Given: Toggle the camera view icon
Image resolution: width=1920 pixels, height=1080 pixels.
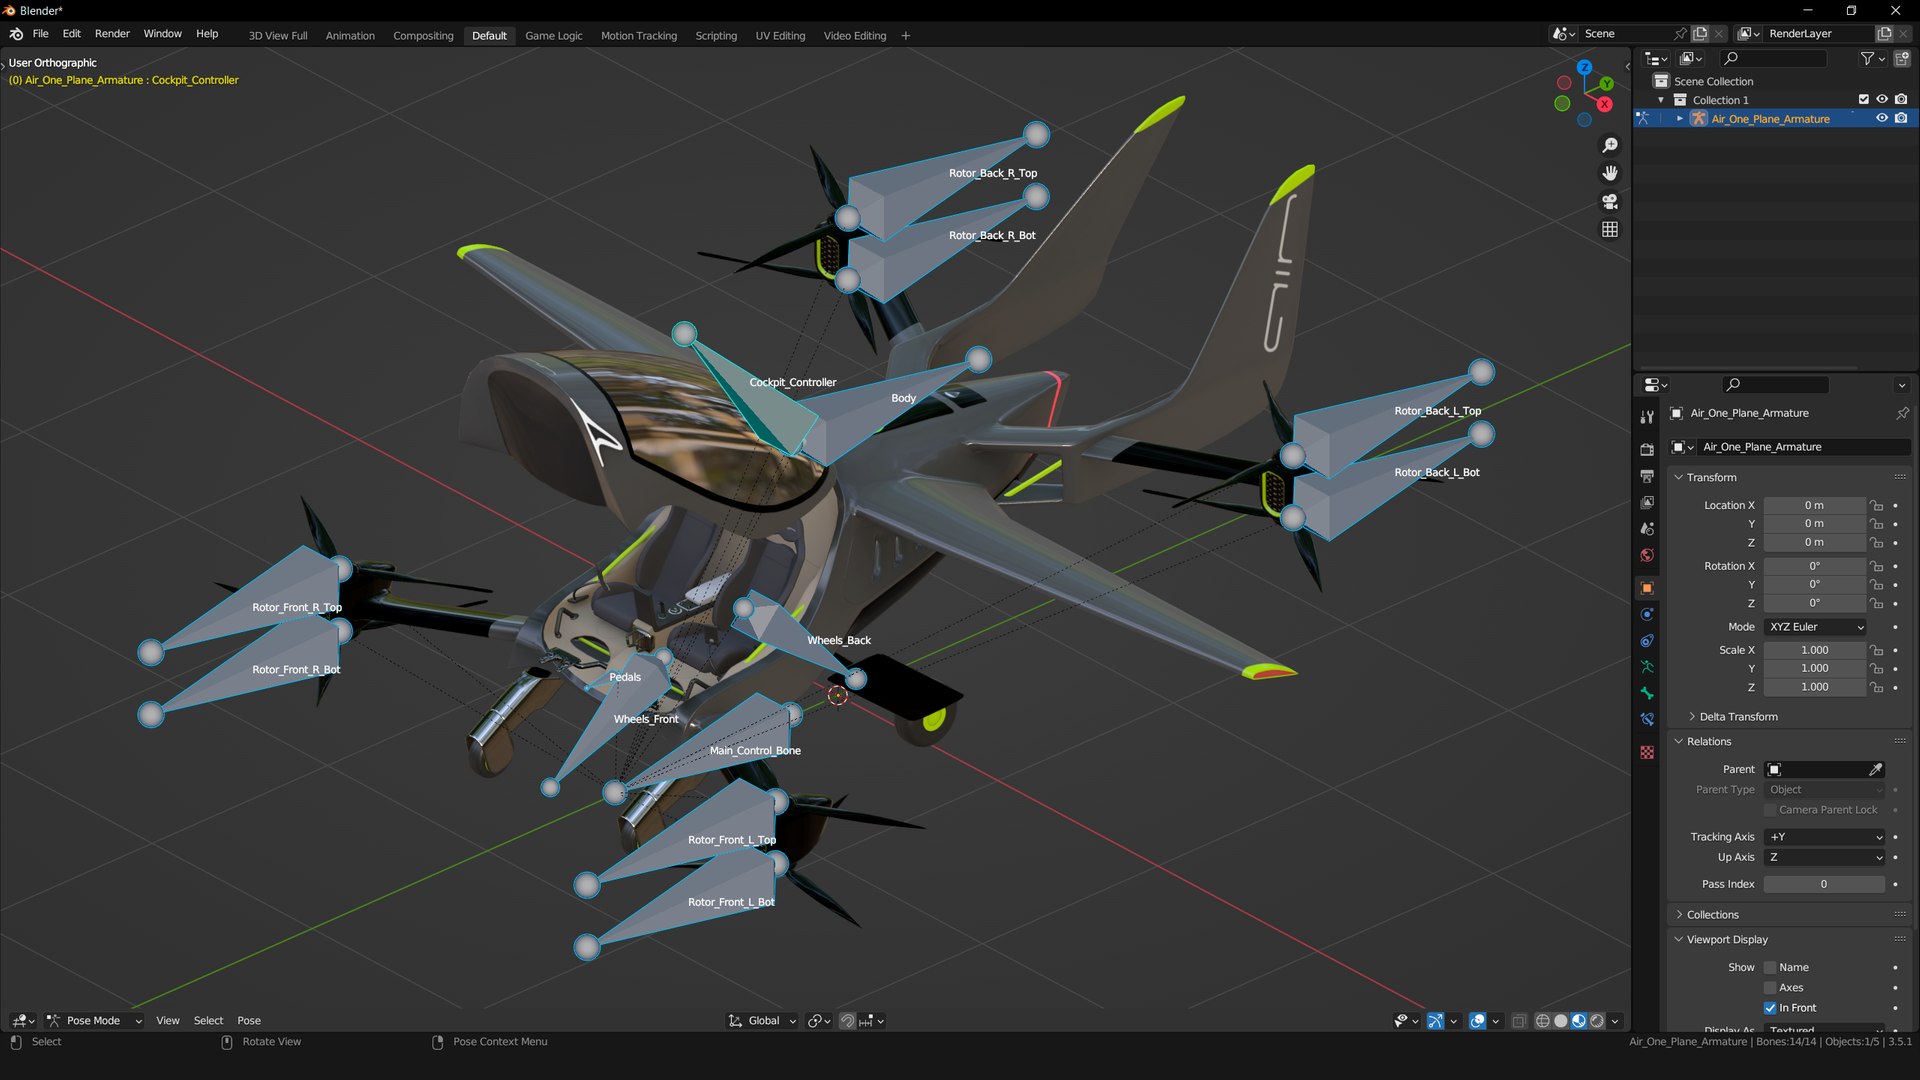Looking at the screenshot, I should point(1610,202).
